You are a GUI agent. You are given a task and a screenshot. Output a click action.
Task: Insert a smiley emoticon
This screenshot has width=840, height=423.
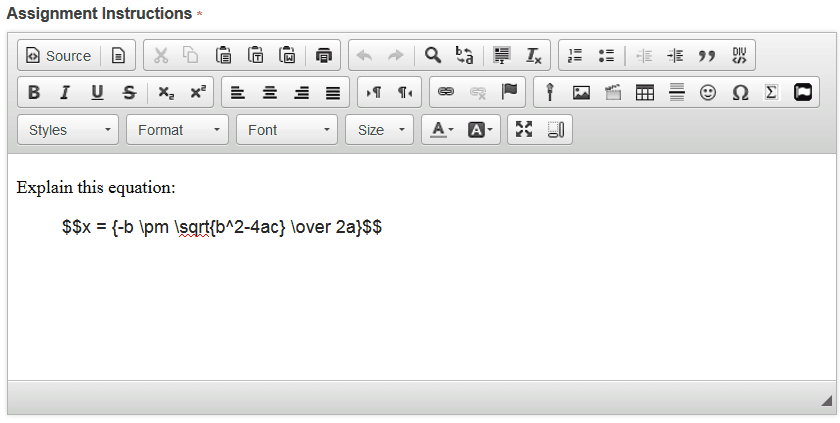pyautogui.click(x=708, y=93)
